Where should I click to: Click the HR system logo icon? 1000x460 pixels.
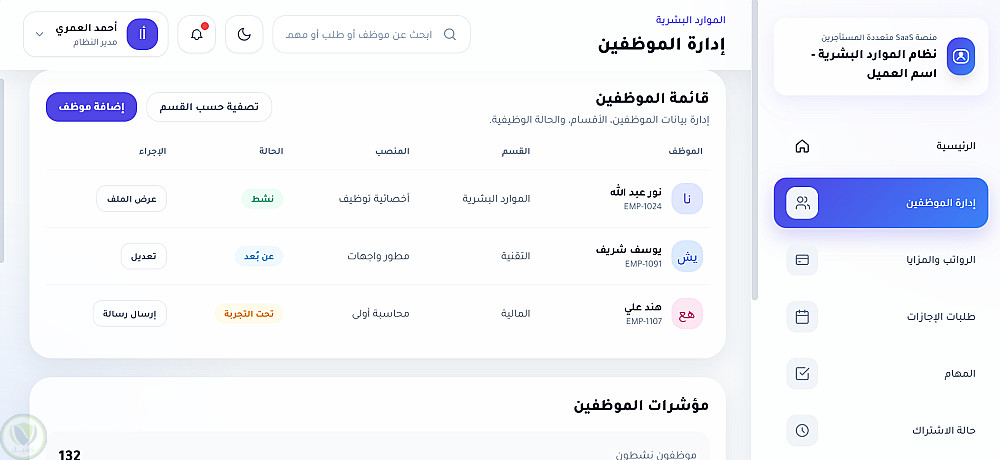pyautogui.click(x=960, y=56)
